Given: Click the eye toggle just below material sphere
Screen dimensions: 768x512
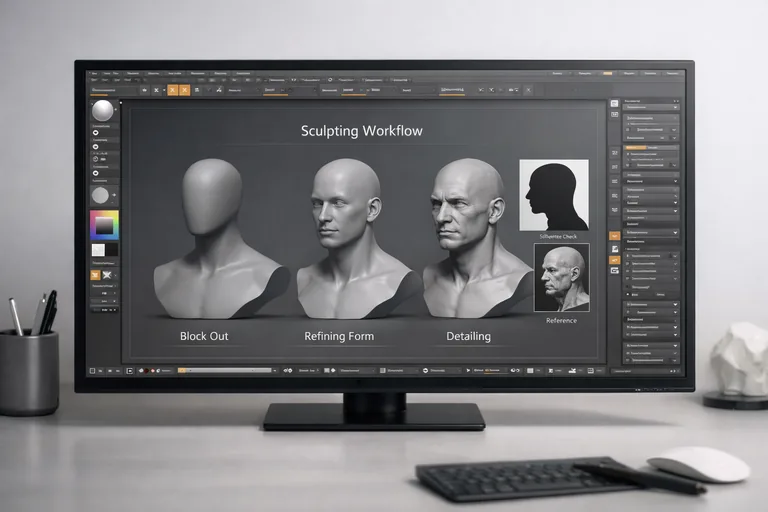Looking at the screenshot, I should pos(96,133).
